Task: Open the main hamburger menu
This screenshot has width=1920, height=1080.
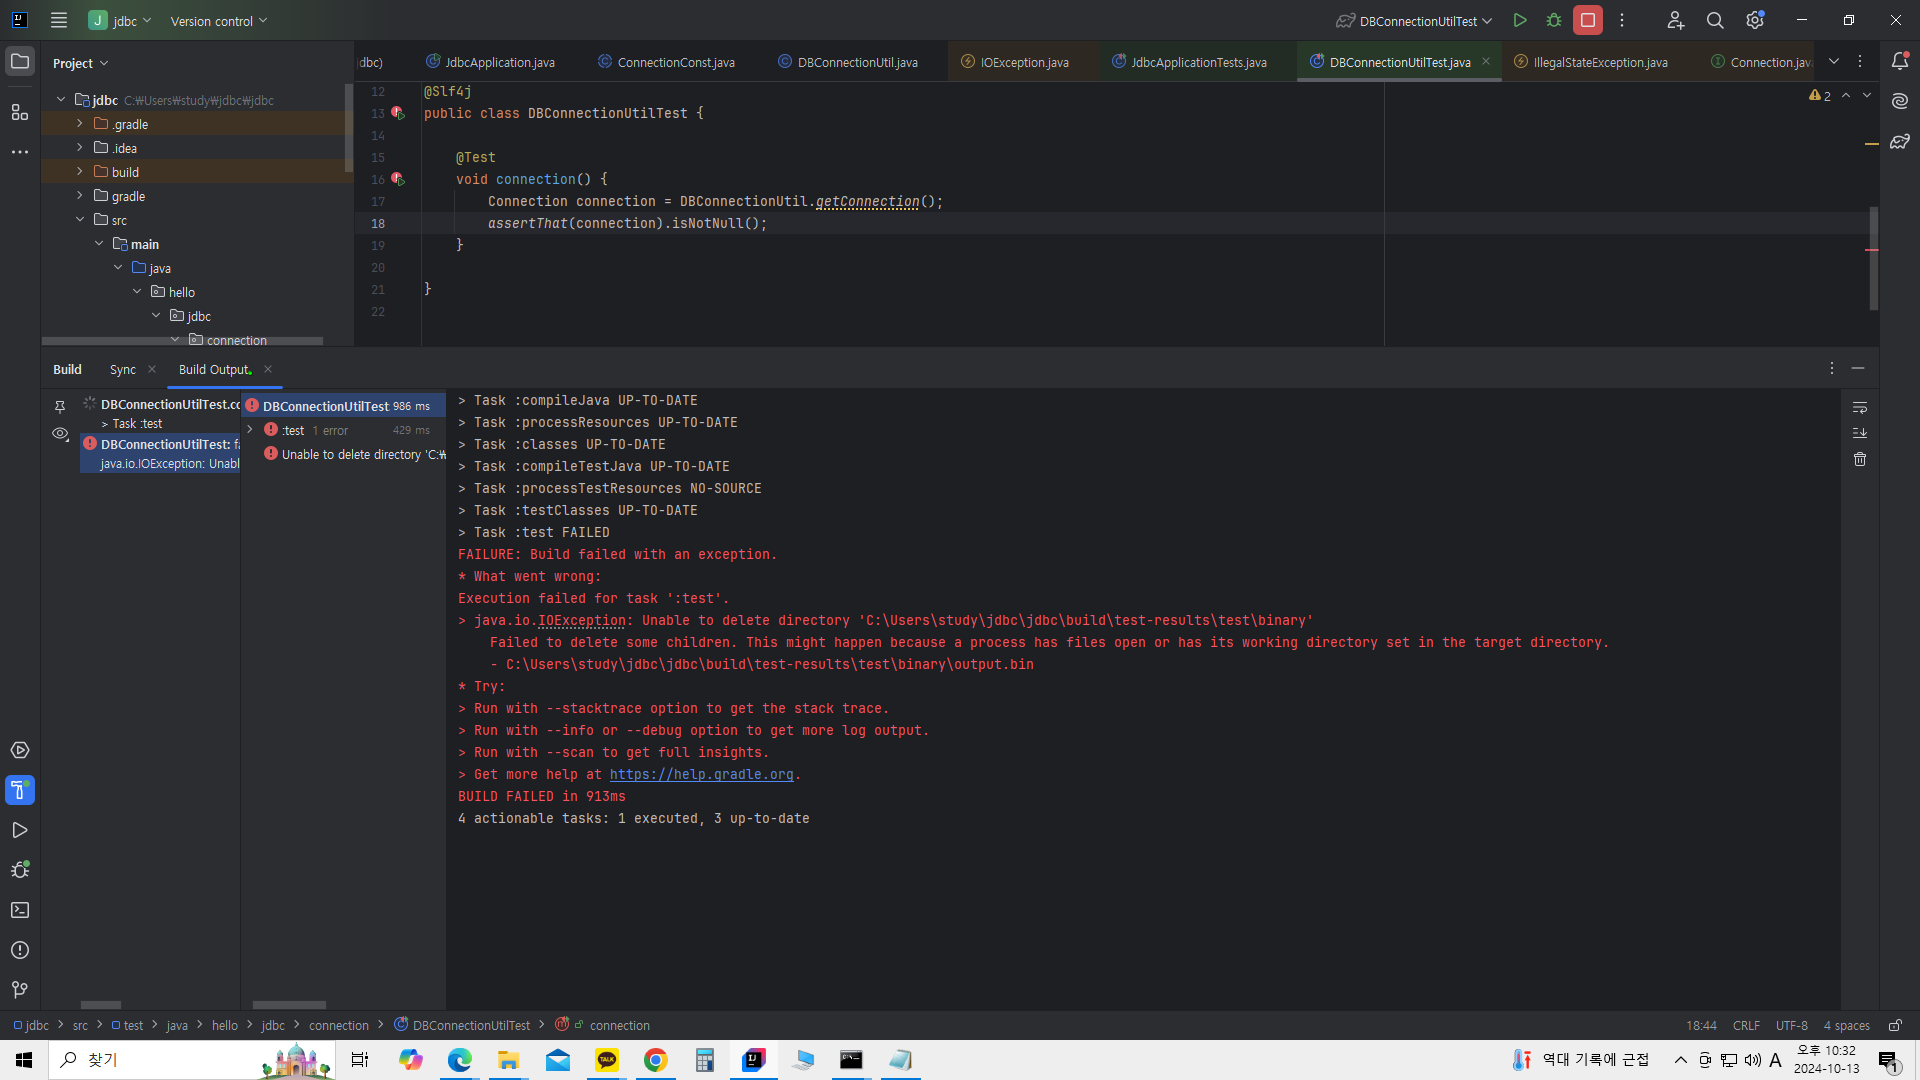Action: 59,20
